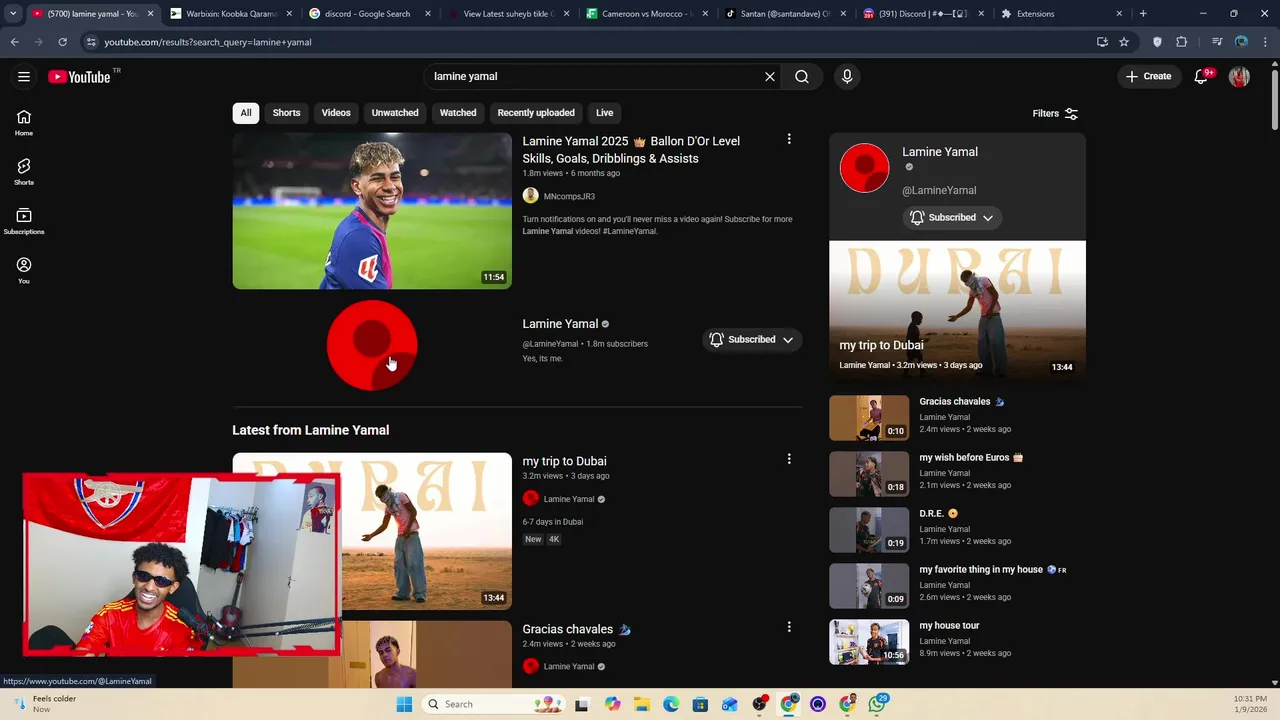
Task: Open the MNcompsJR3 channel link
Action: pos(569,196)
